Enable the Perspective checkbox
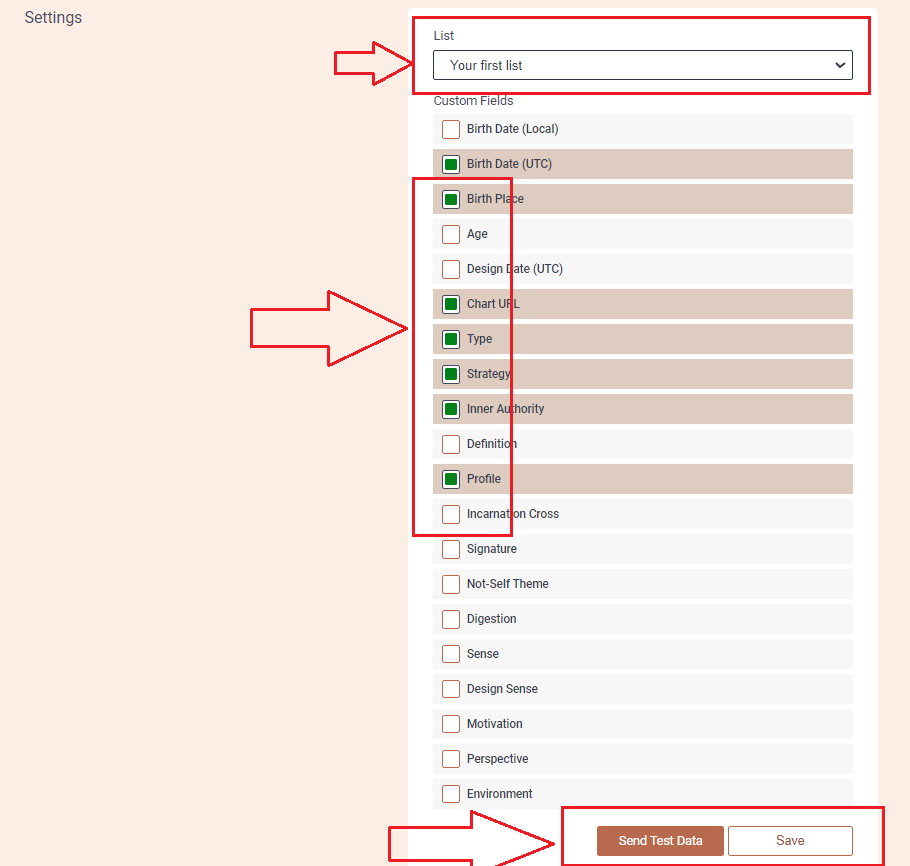910x866 pixels. (451, 759)
